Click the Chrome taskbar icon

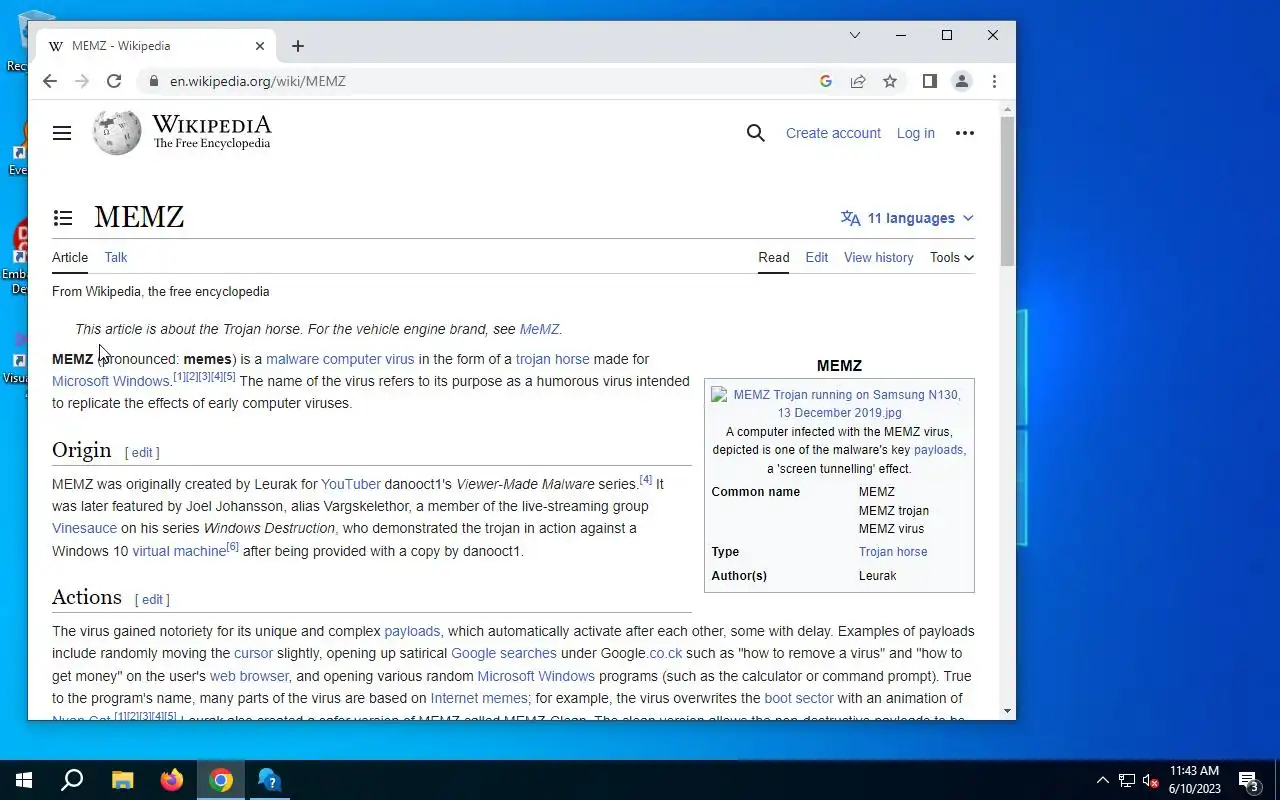click(221, 780)
